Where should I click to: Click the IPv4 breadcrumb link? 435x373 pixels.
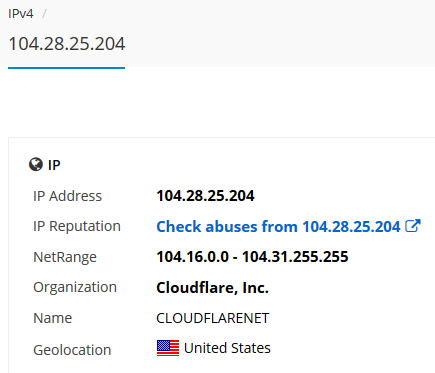(21, 14)
